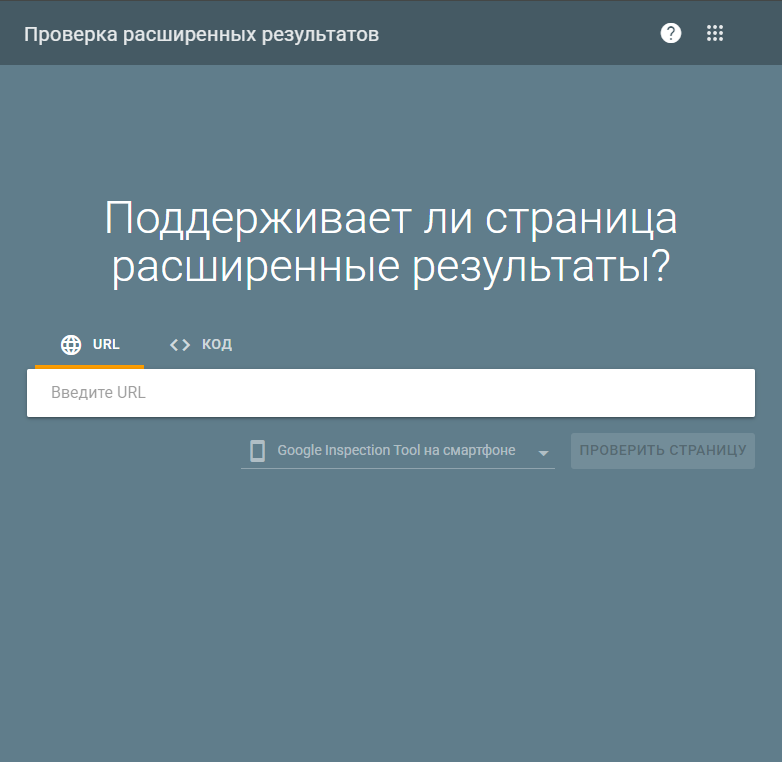Click the Проверка расширенных результатов title
This screenshot has height=762, width=782.
[x=201, y=34]
